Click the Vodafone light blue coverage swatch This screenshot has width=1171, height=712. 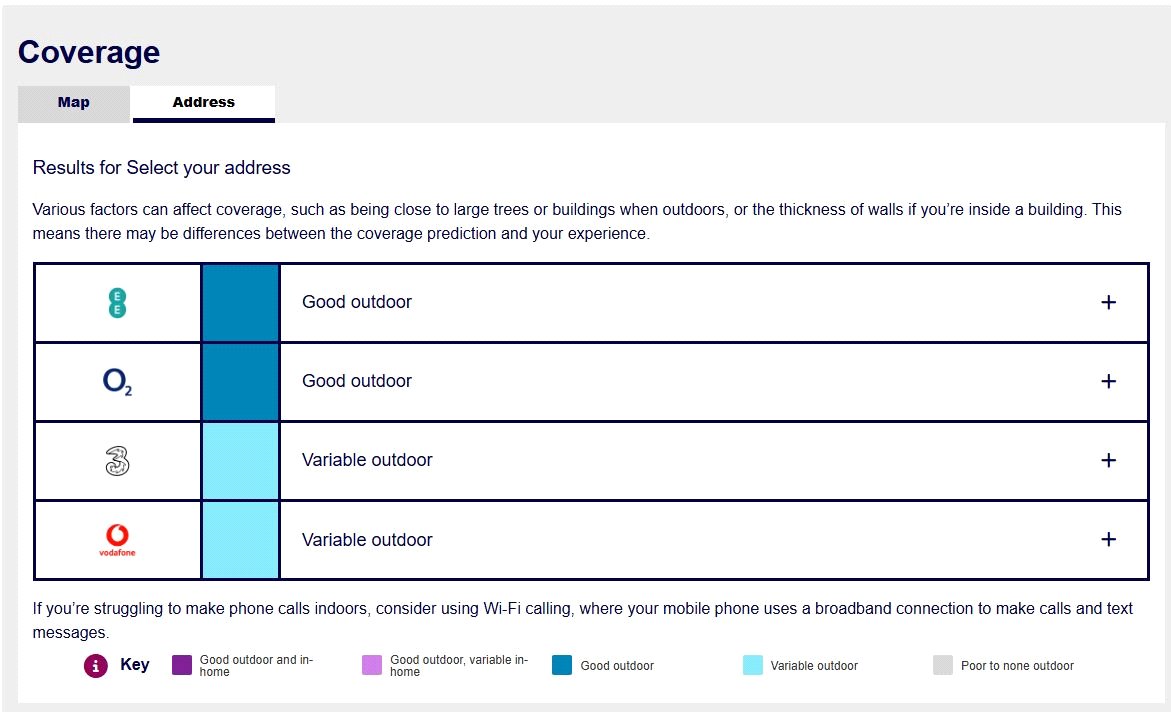pos(240,540)
